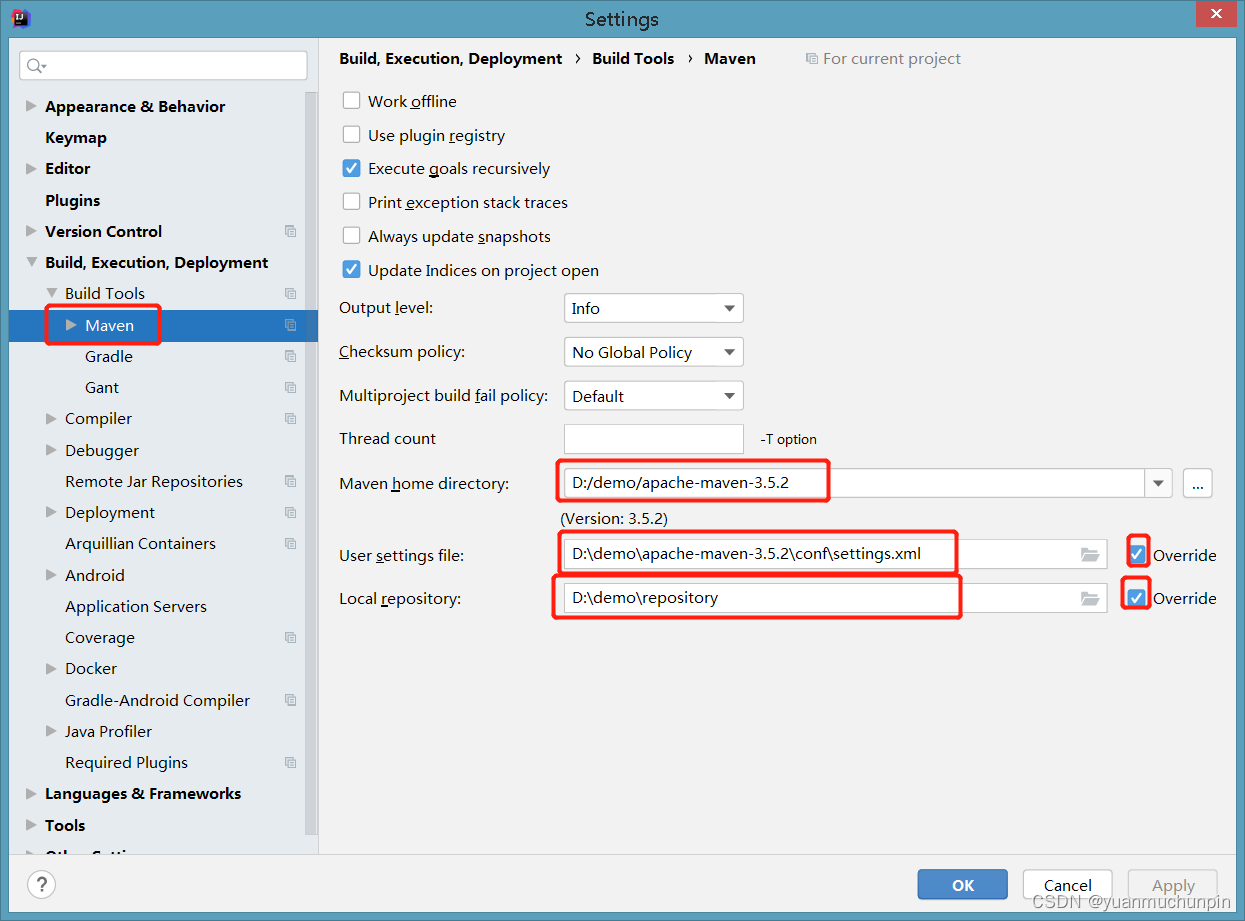1245x921 pixels.
Task: Click project-level icon beside Gradle-Android Compiler
Action: point(290,700)
